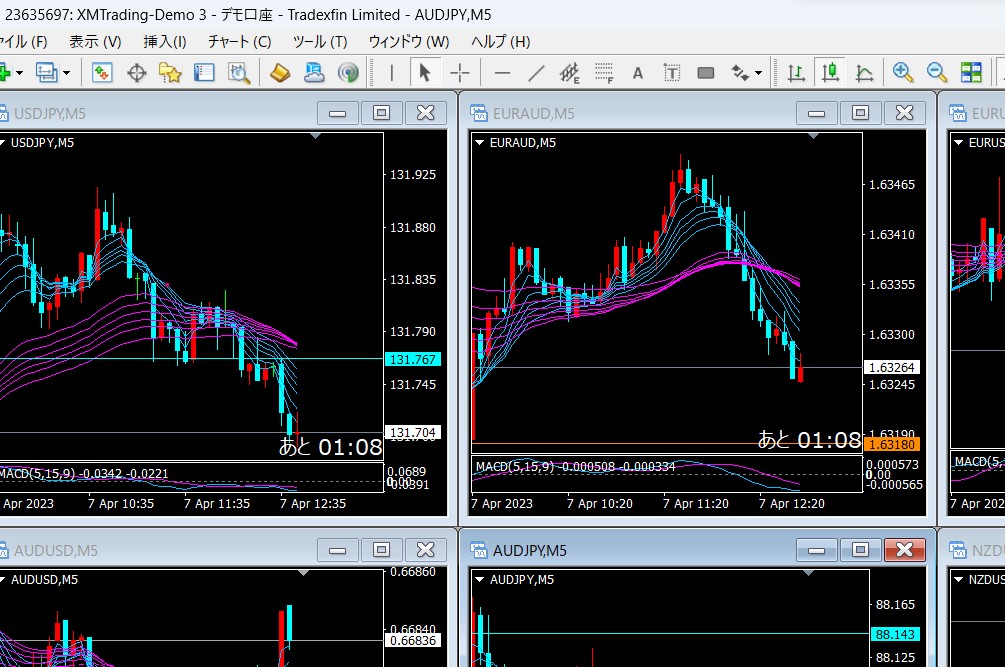Open the 挿入(I) menu

point(165,42)
